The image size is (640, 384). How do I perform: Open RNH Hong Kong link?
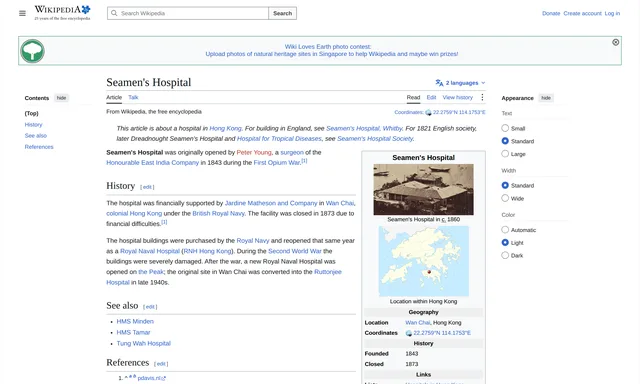pos(207,251)
